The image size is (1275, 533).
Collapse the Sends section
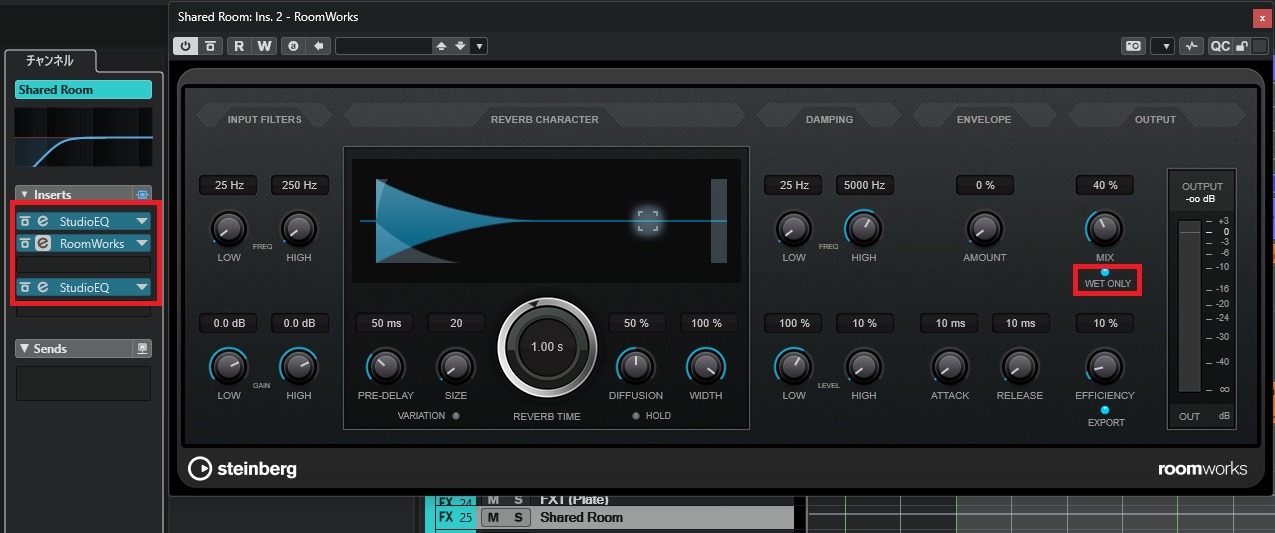24,349
